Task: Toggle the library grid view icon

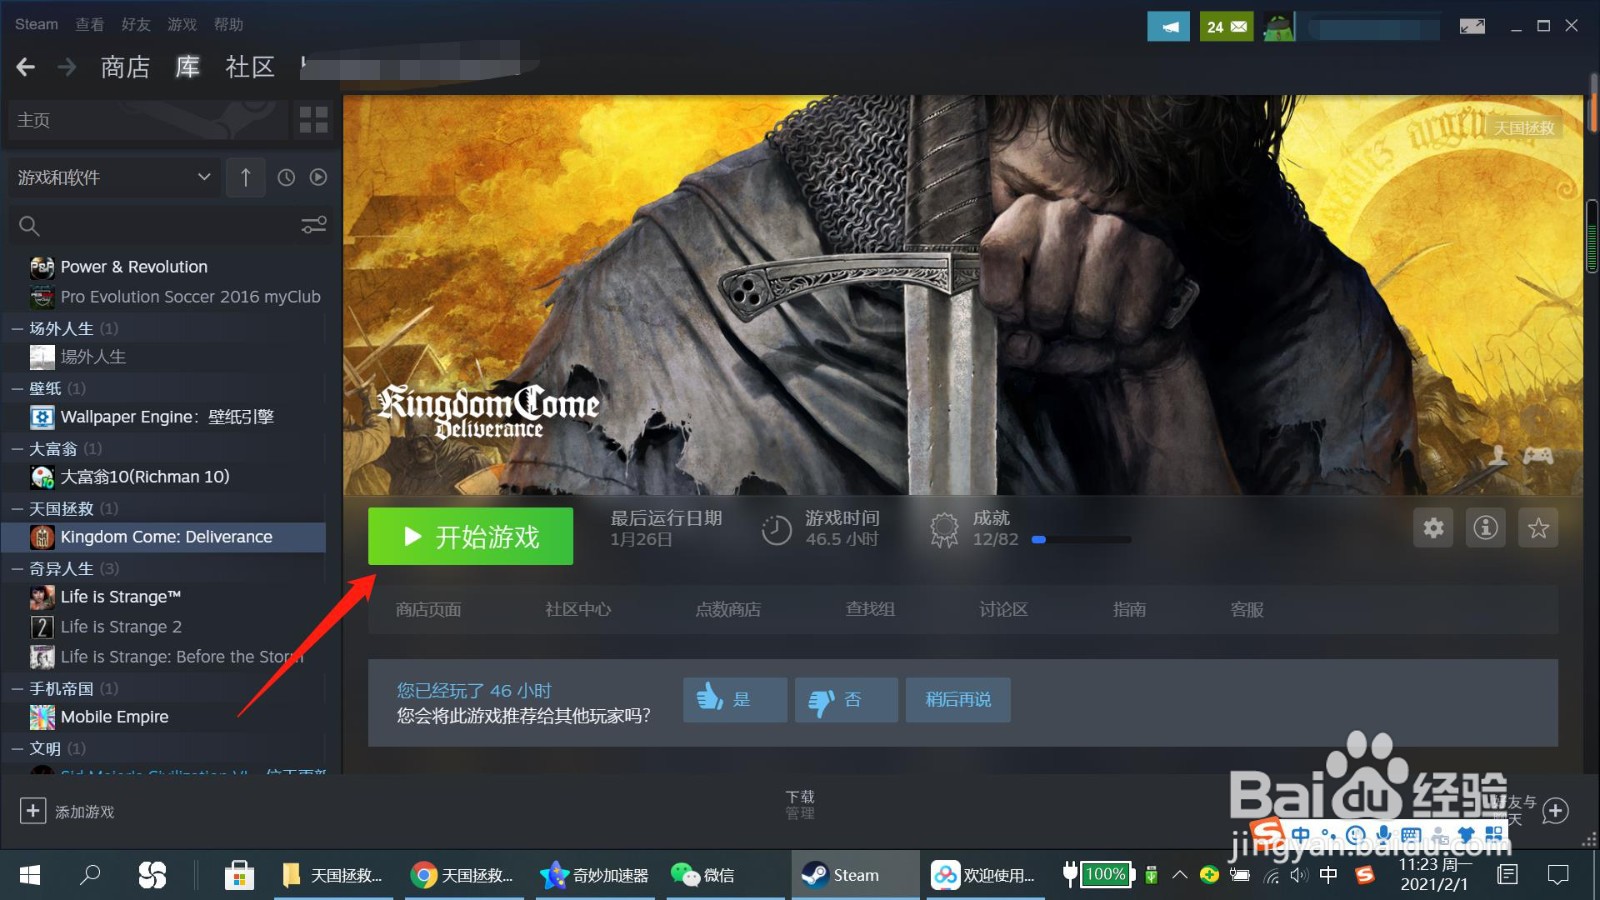Action: (x=314, y=120)
